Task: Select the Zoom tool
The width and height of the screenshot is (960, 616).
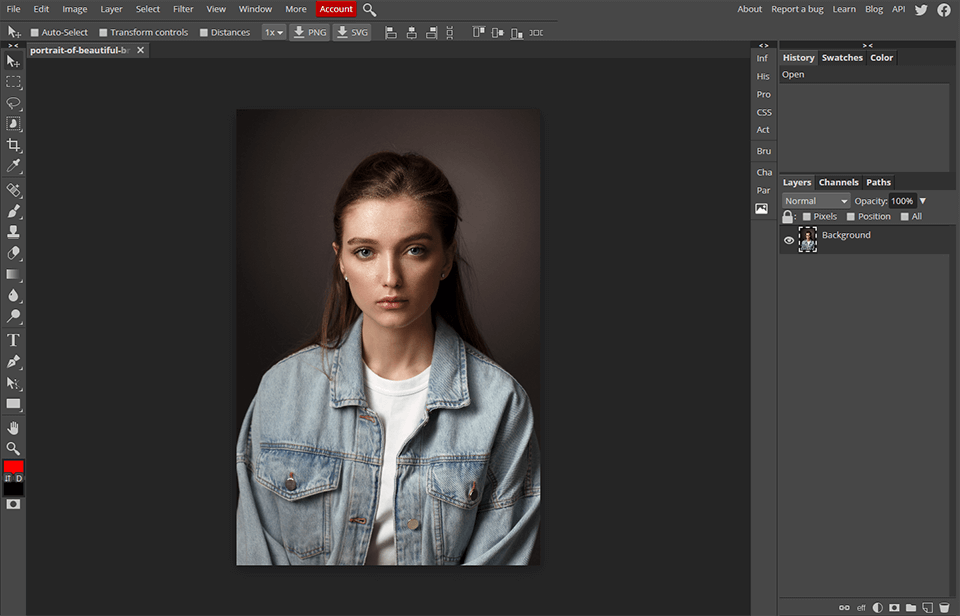Action: 14,448
